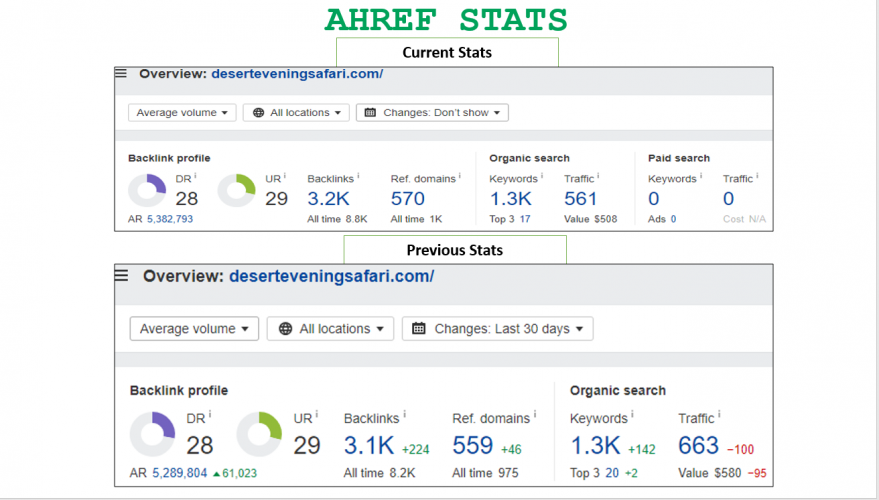879x500 pixels.
Task: Open organic Keywords count 1.3K in Current Stats
Action: pyautogui.click(x=511, y=198)
